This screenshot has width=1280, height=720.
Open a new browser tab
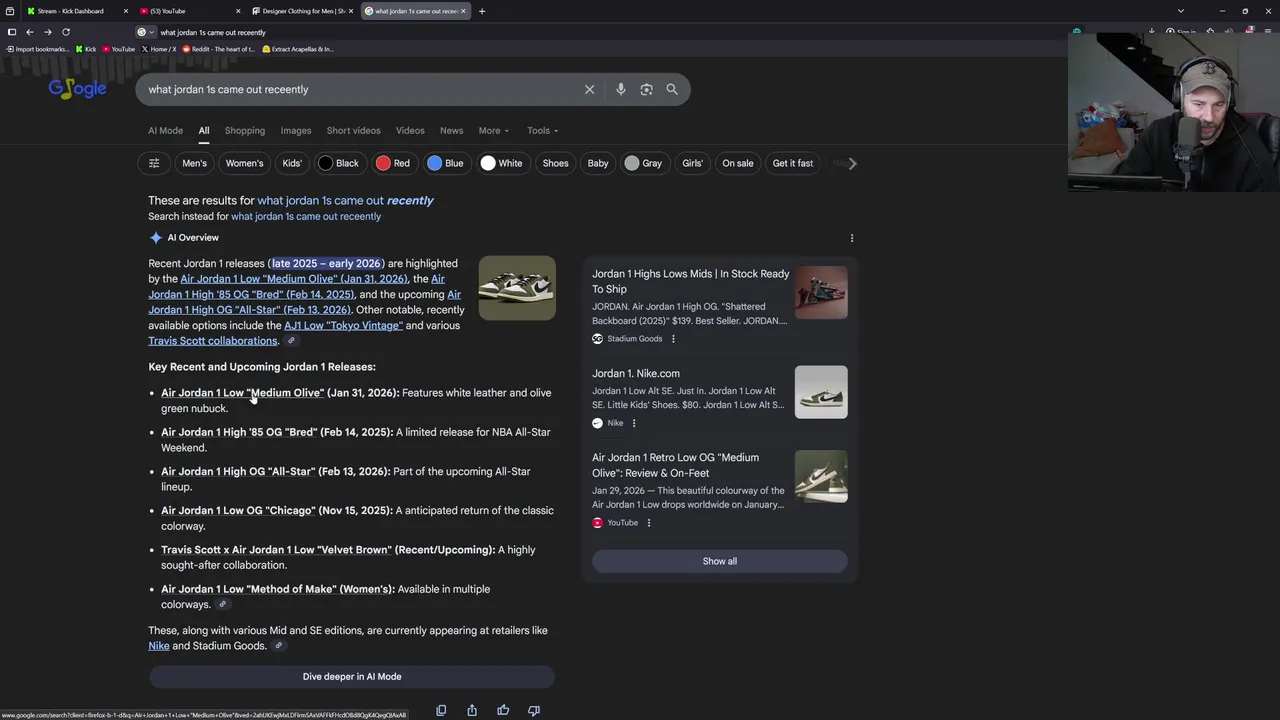click(x=482, y=11)
